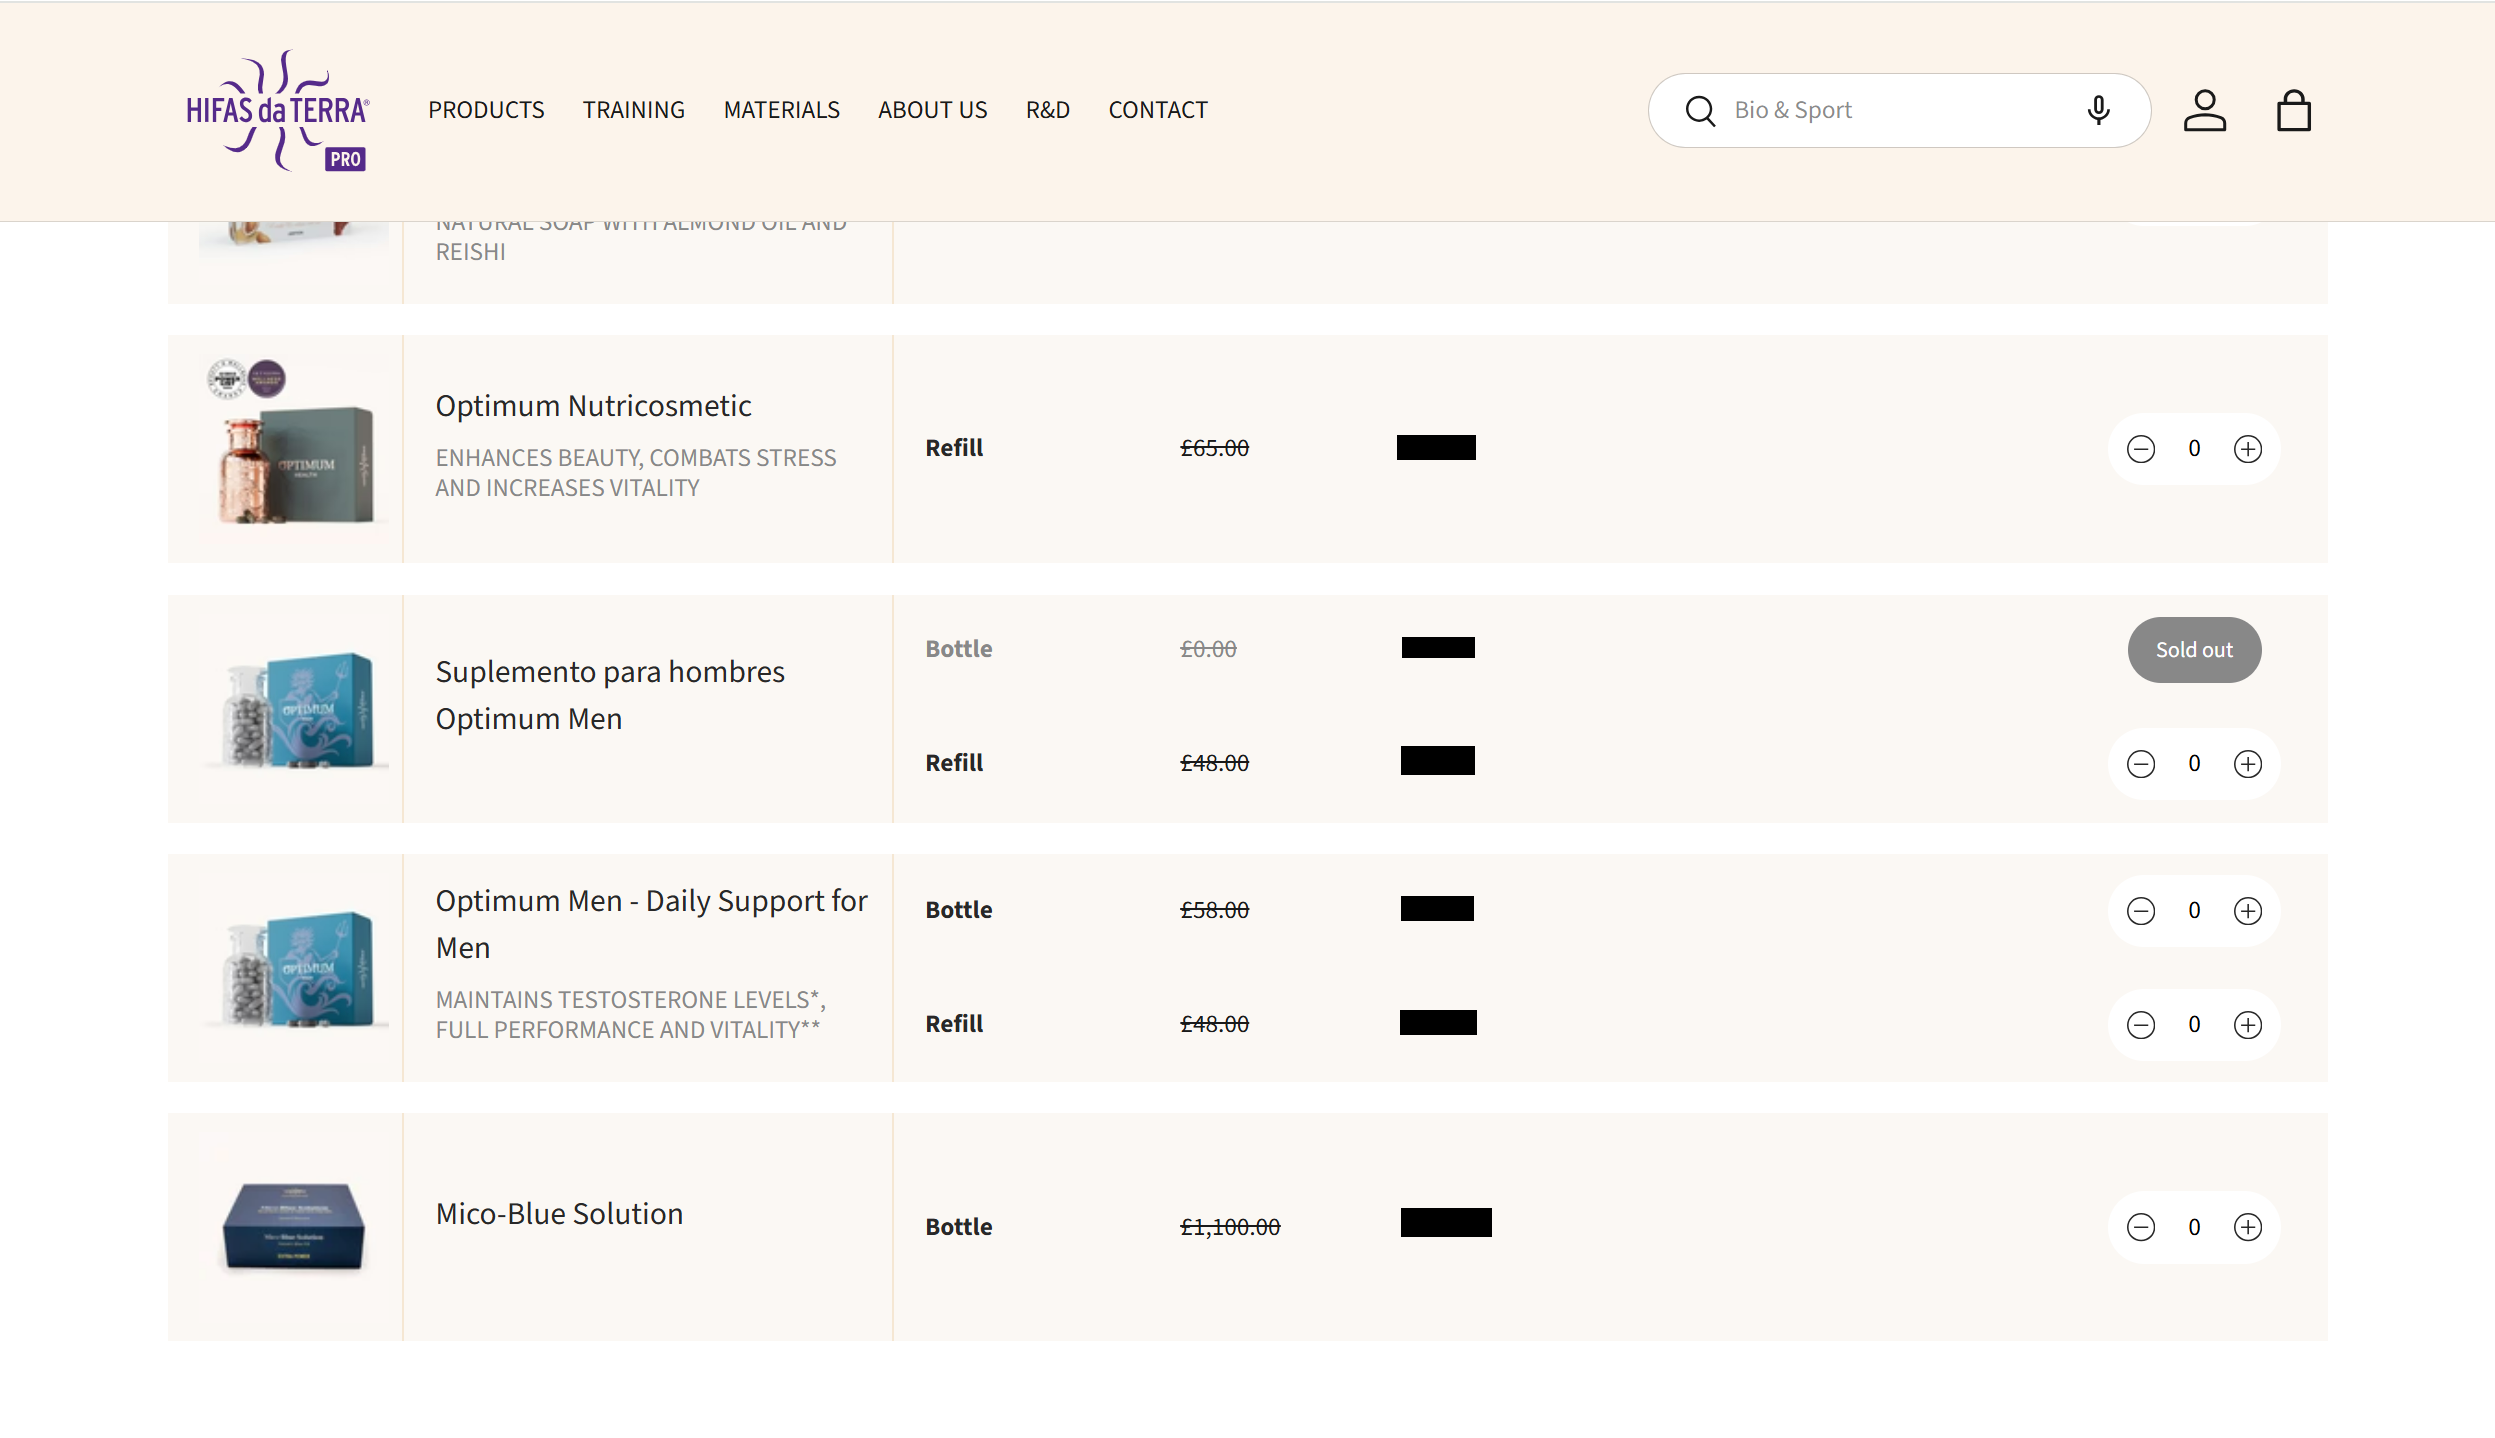Open the shopping bag cart
Screen dimensions: 2495x1438
point(2293,110)
